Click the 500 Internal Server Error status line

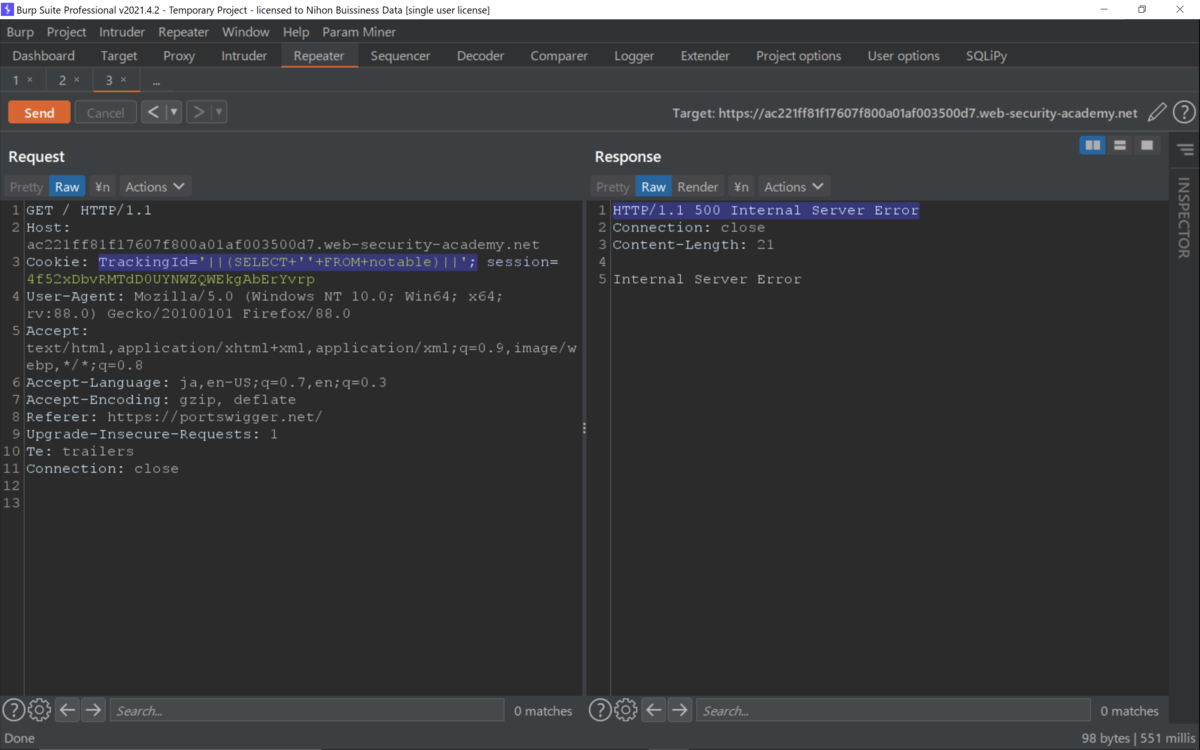pyautogui.click(x=765, y=210)
